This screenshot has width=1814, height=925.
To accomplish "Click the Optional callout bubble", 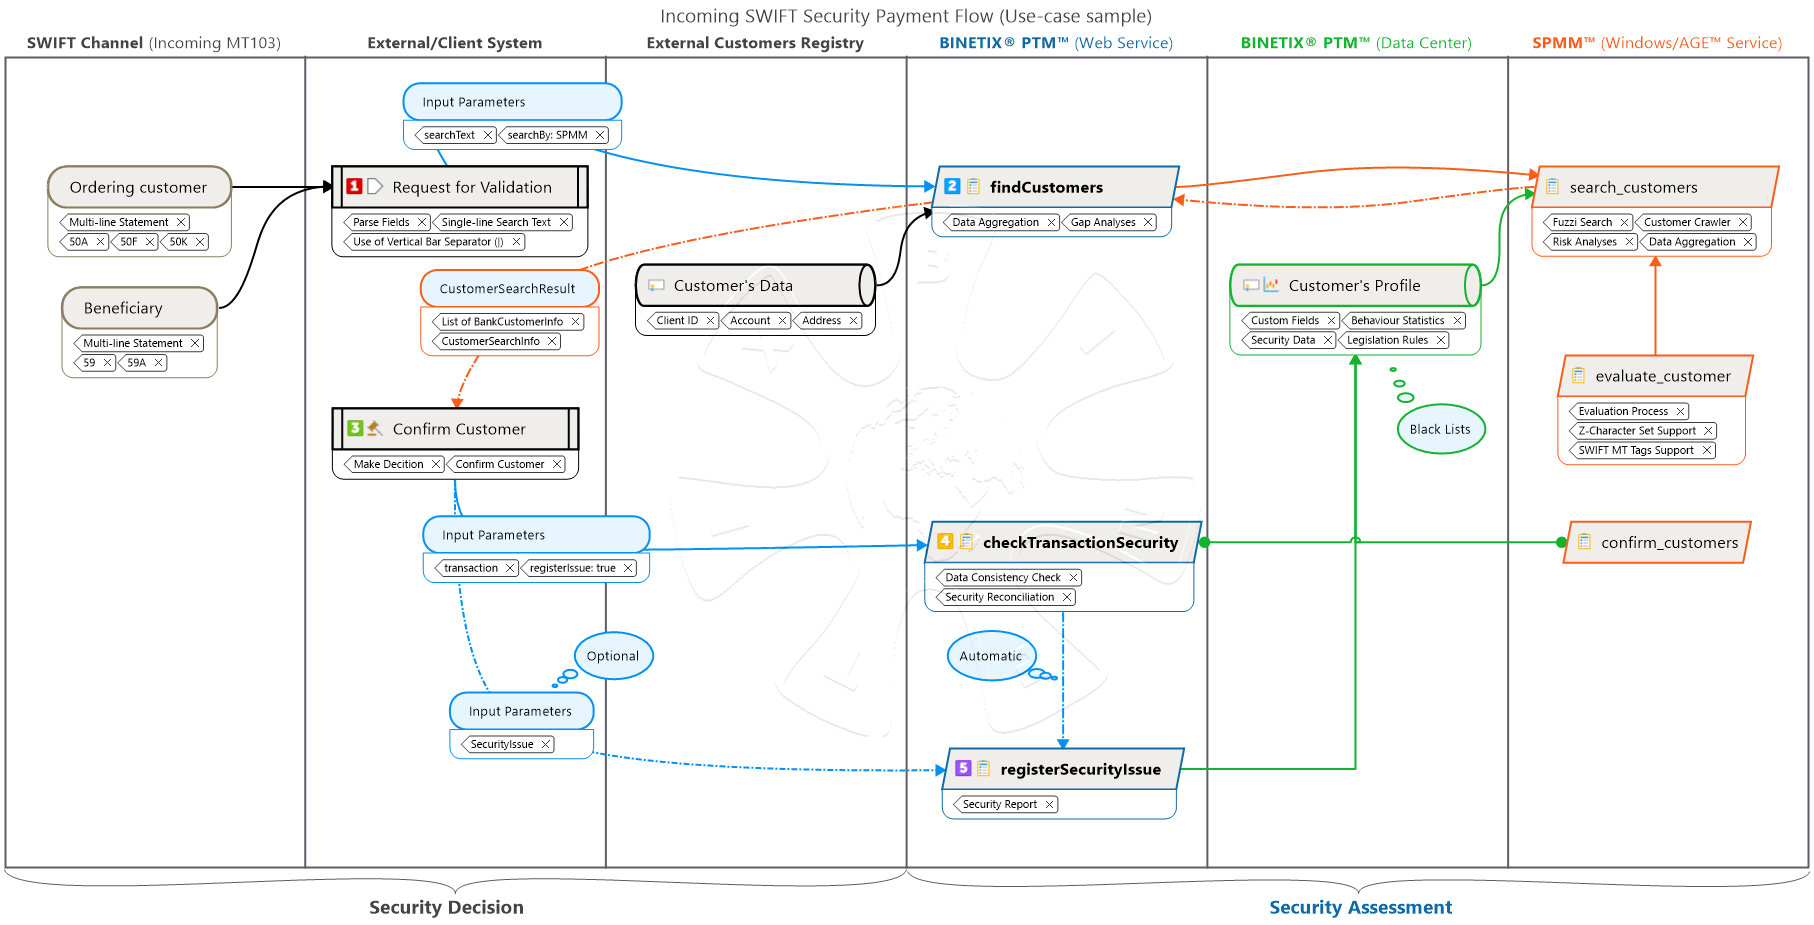I will [x=613, y=656].
